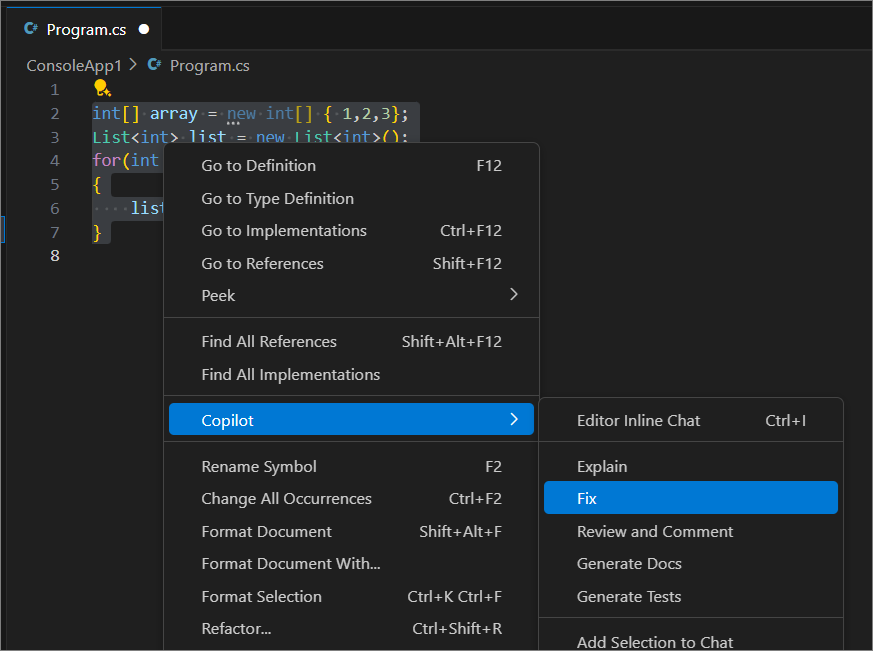Image resolution: width=873 pixels, height=651 pixels.
Task: Click the closing brace on line 7
Action: click(97, 232)
